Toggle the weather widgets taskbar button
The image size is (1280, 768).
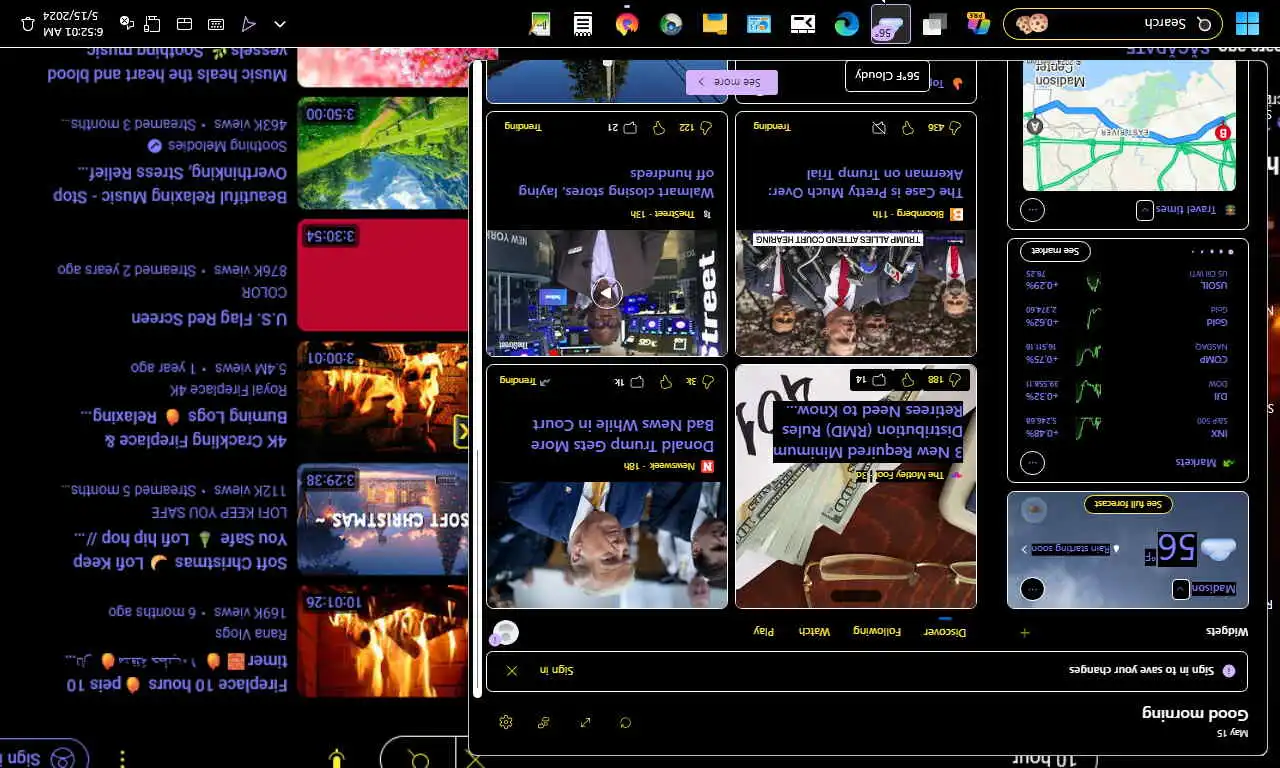point(890,23)
